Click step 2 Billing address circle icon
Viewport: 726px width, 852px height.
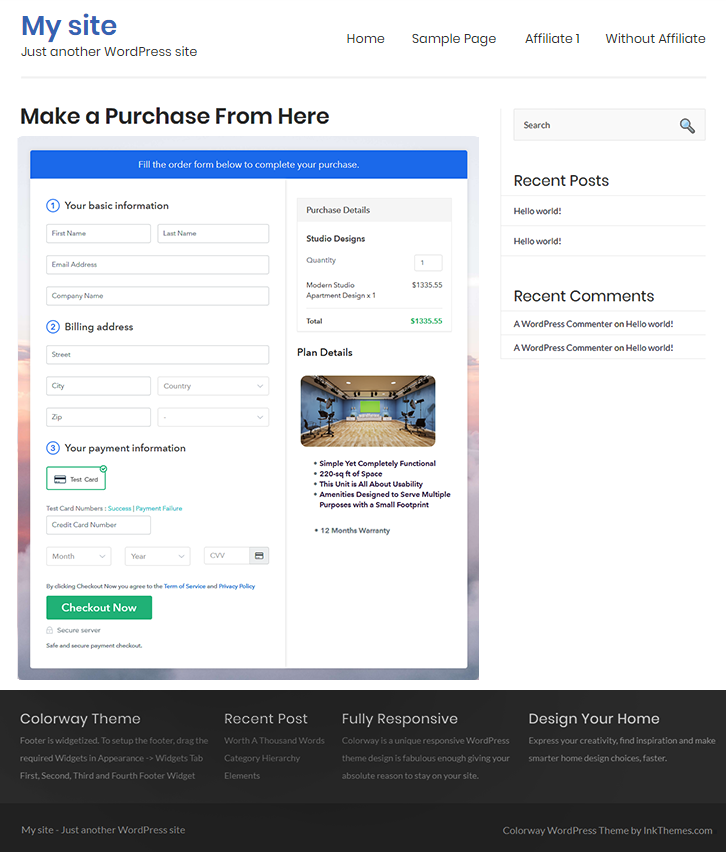point(53,327)
